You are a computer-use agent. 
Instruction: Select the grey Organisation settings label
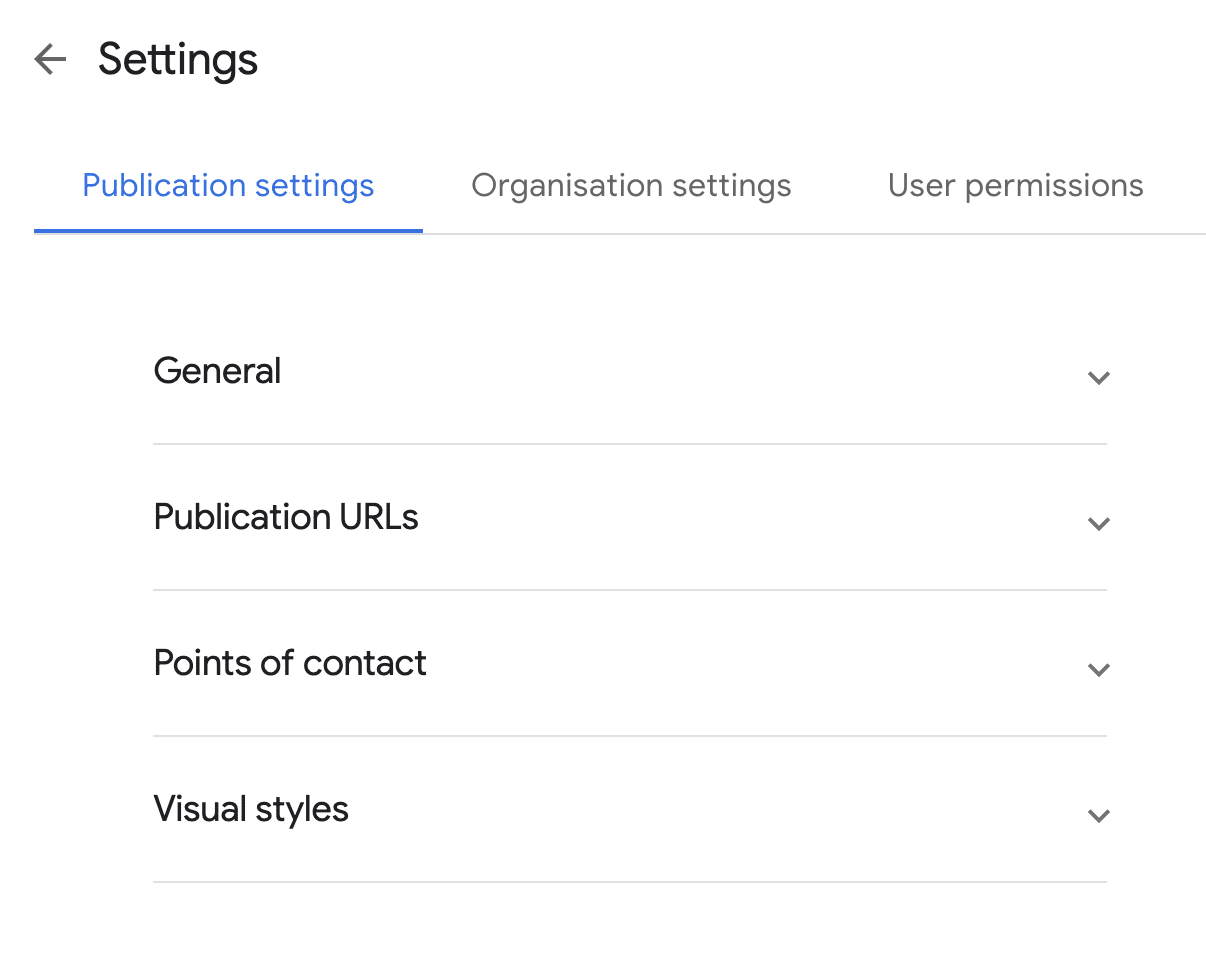pyautogui.click(x=631, y=186)
